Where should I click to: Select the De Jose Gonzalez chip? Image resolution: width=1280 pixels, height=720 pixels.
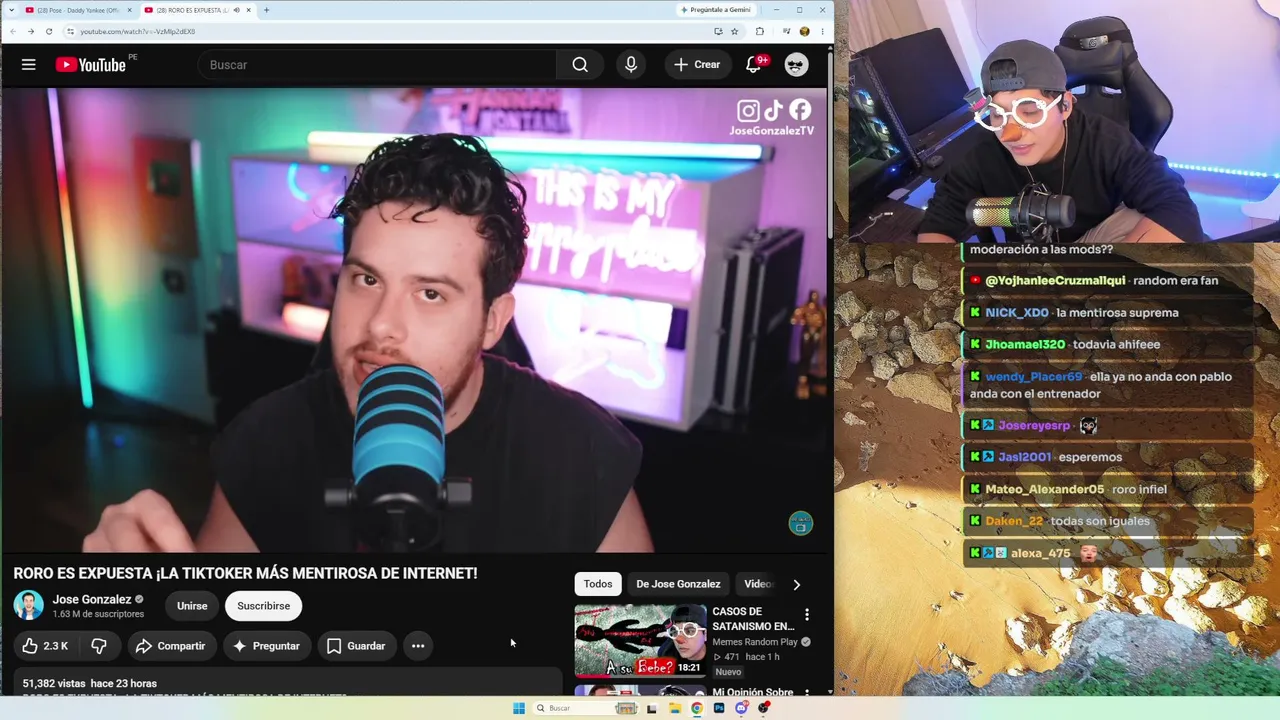678,584
